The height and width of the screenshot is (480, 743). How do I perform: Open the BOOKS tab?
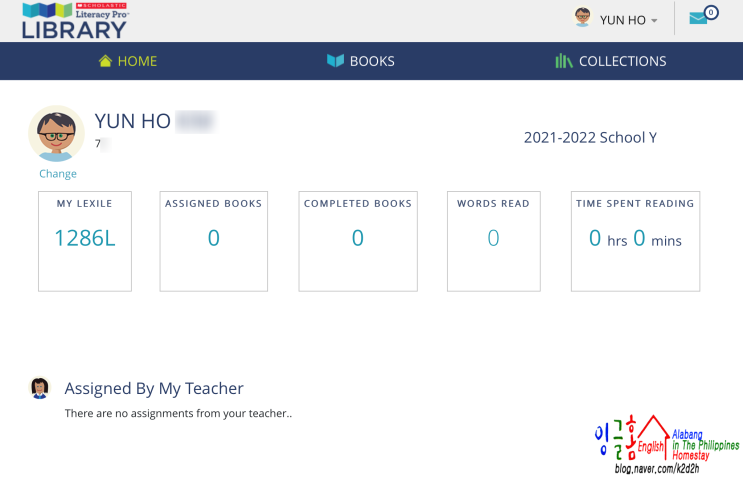361,61
